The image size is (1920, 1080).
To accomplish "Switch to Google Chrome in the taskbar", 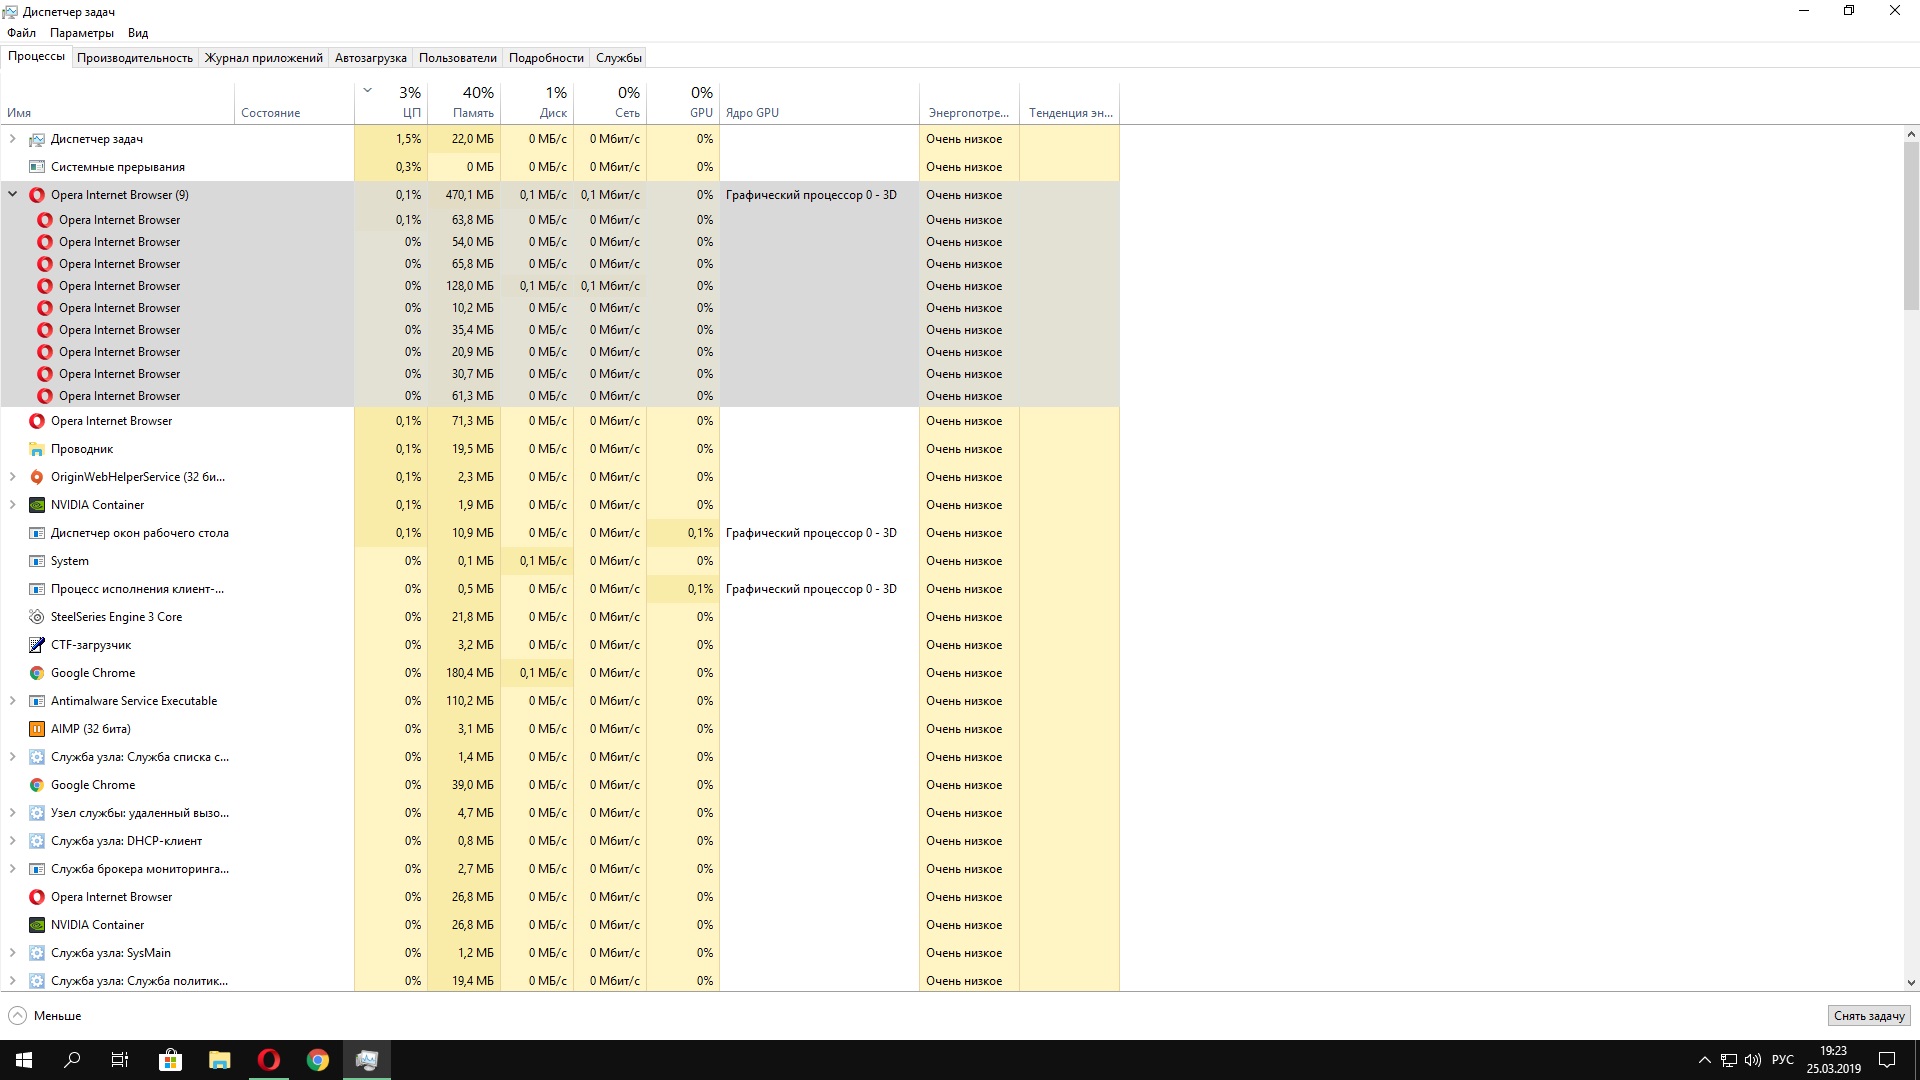I will pos(318,1060).
